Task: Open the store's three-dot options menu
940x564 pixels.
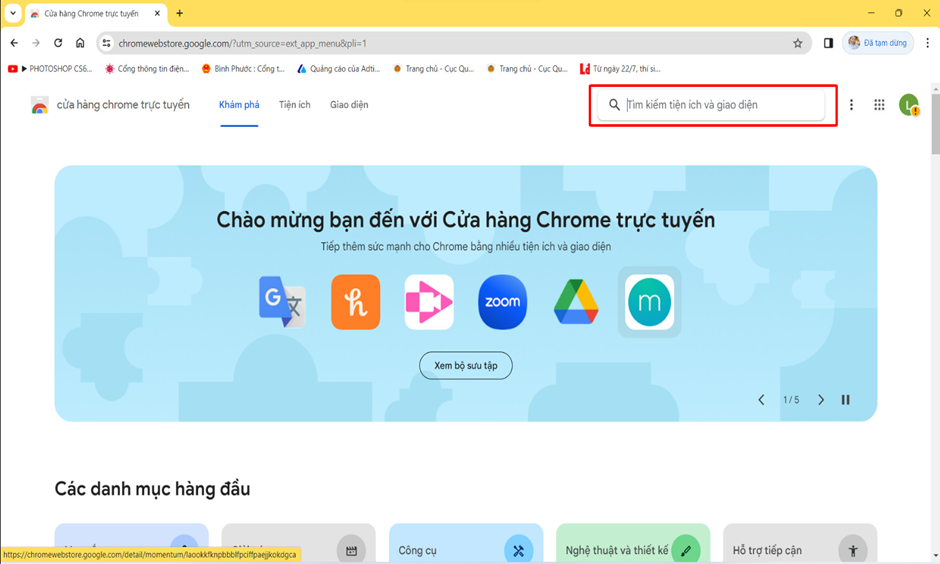Action: click(x=851, y=105)
